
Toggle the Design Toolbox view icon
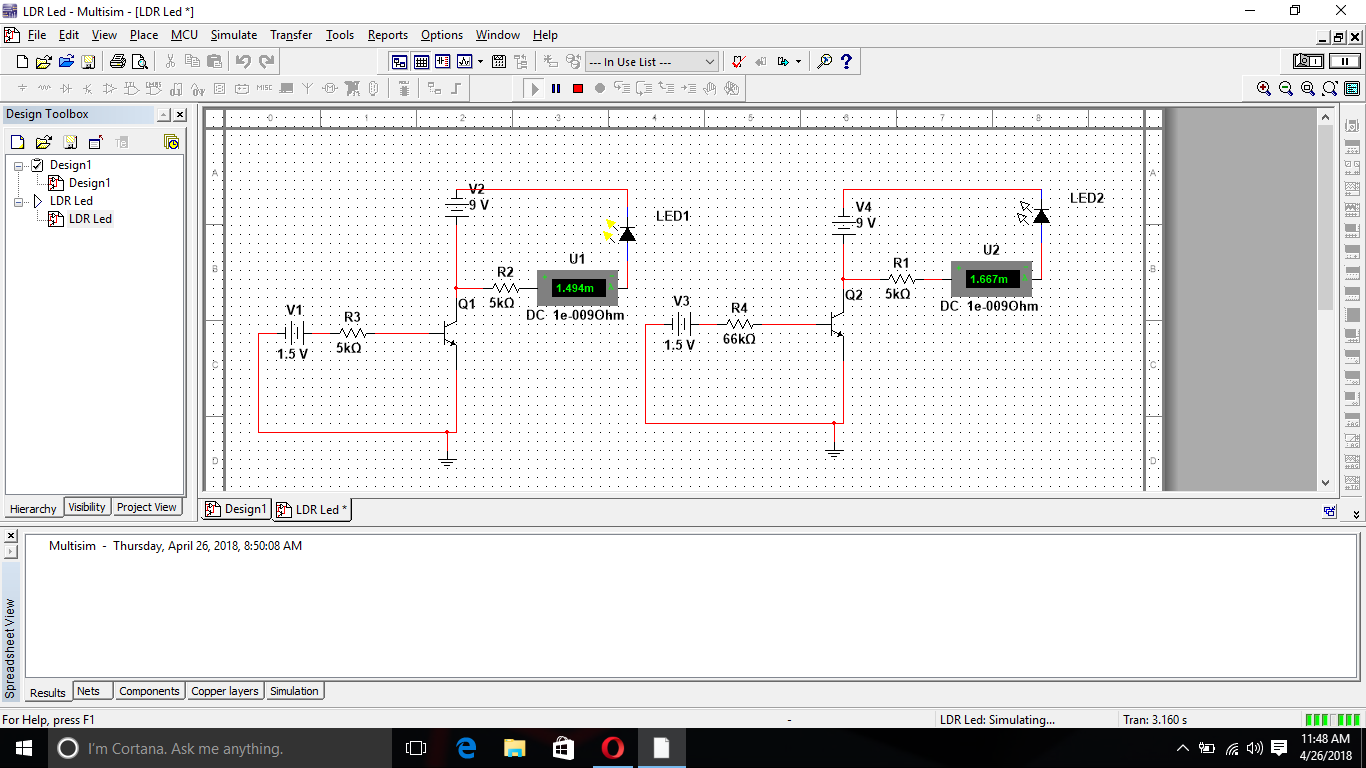[400, 62]
